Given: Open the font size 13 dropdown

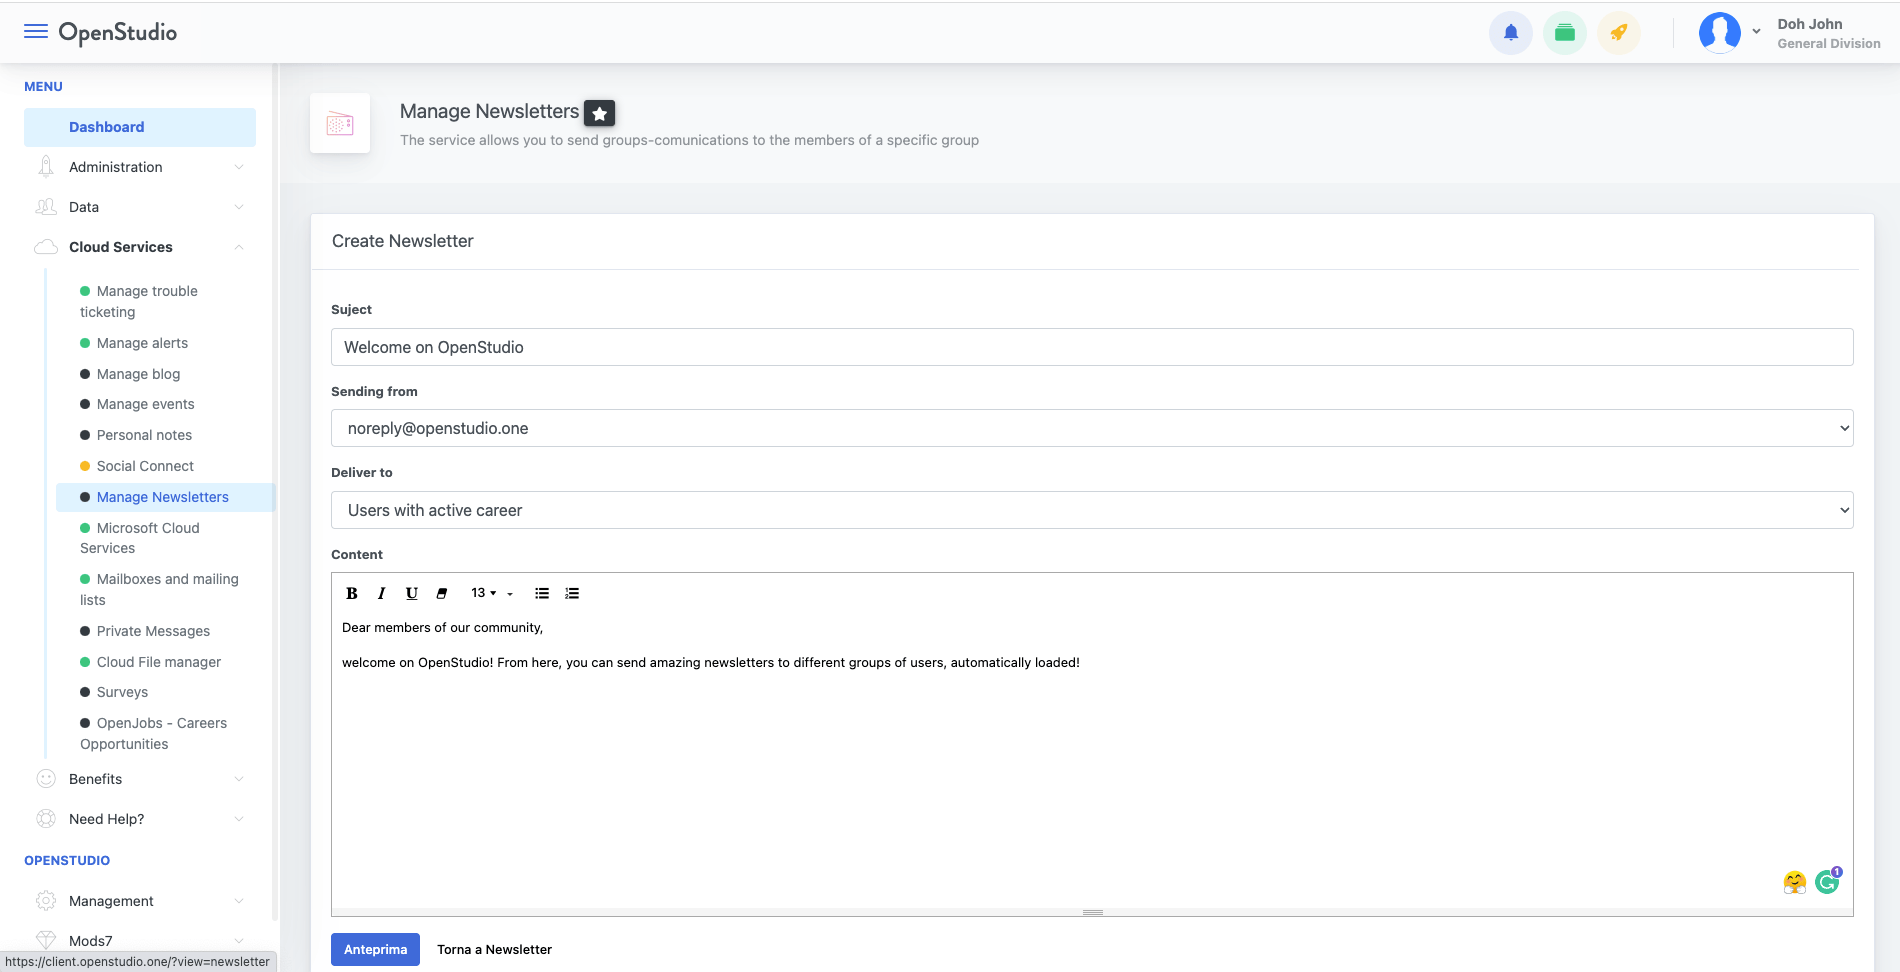Looking at the screenshot, I should (484, 593).
